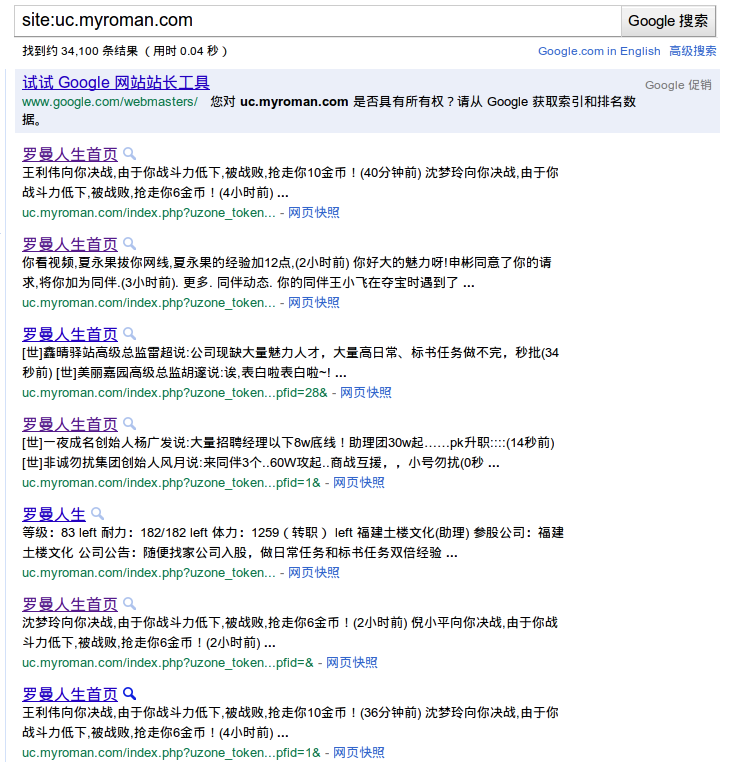
Task: Open 网页快照 for 一夜成名 result
Action: (x=359, y=483)
